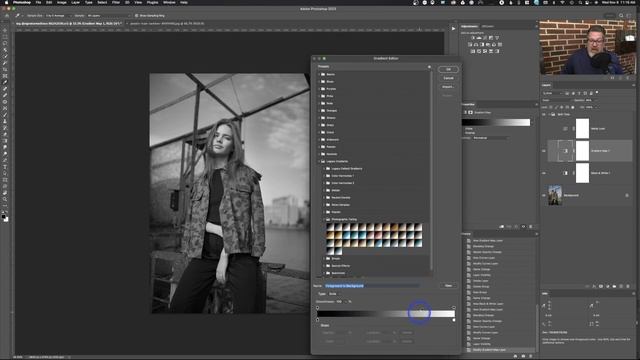Hide the Background layer
The height and width of the screenshot is (360, 640).
pyautogui.click(x=544, y=196)
